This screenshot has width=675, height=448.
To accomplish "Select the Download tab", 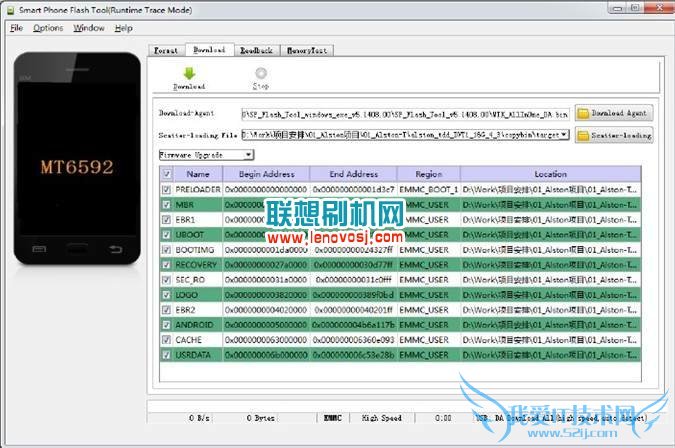I will point(210,50).
